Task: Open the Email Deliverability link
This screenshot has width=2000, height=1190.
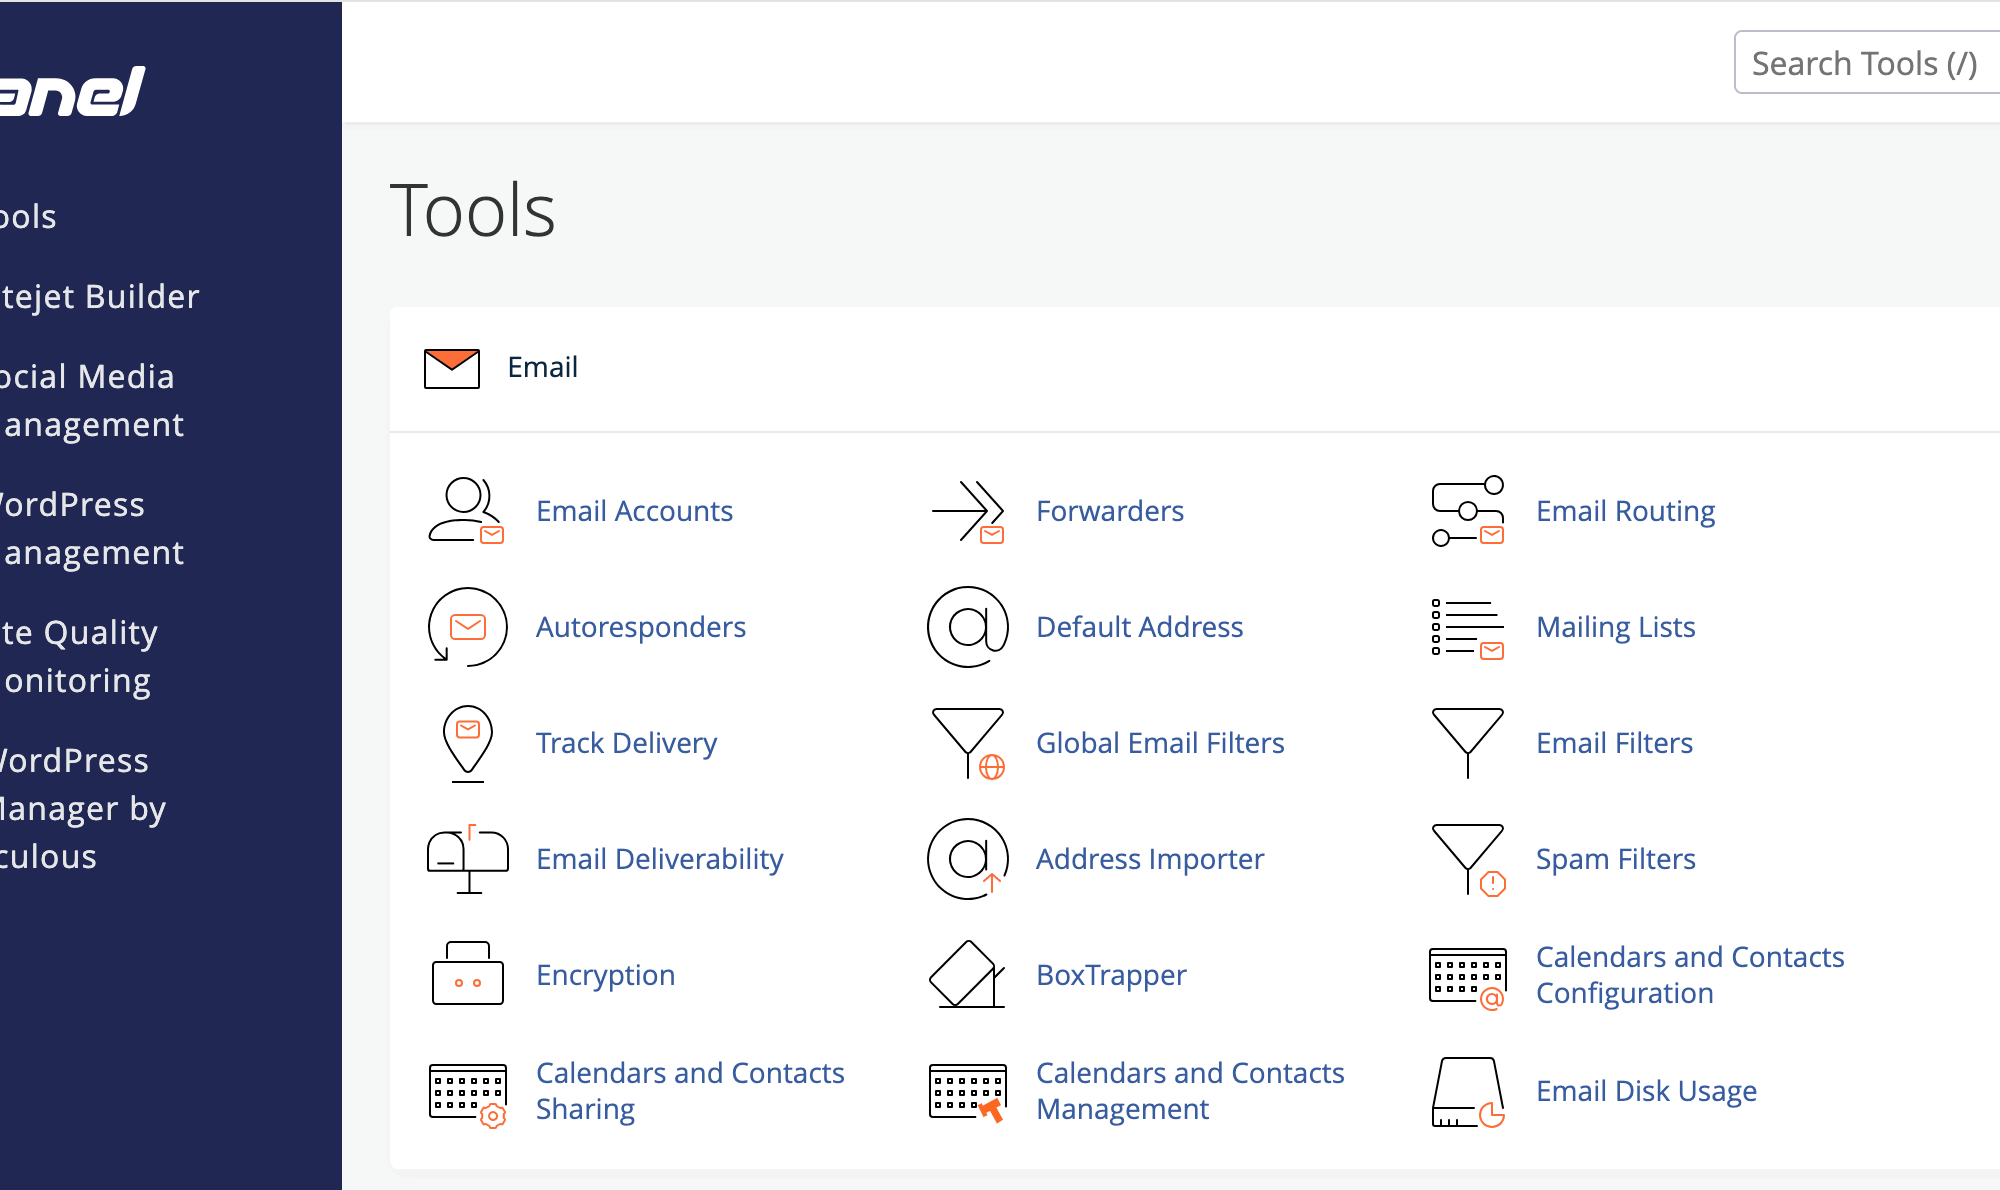Action: tap(659, 859)
